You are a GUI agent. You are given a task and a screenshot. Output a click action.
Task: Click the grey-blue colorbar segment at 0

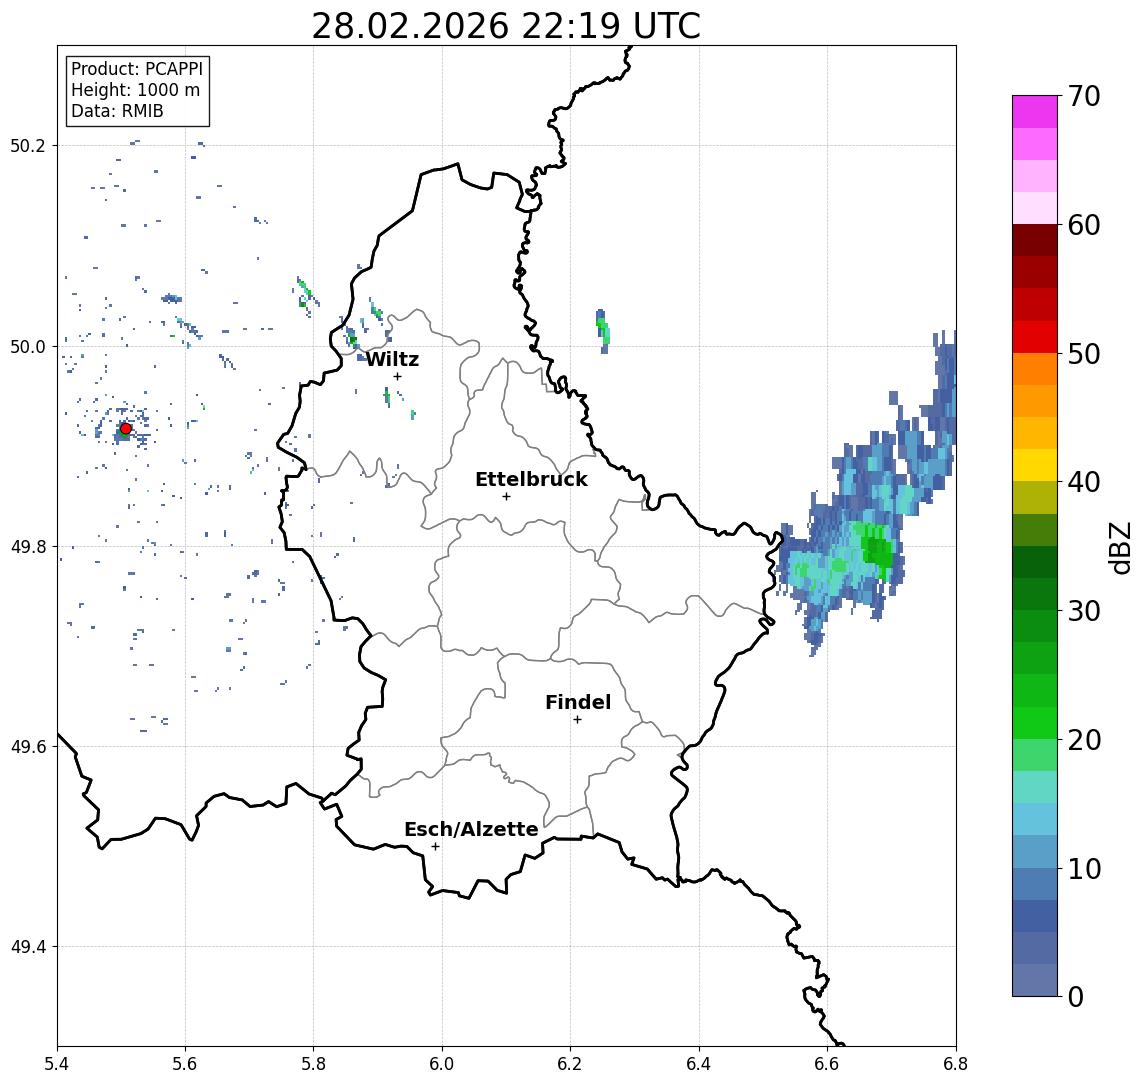coord(1035,980)
